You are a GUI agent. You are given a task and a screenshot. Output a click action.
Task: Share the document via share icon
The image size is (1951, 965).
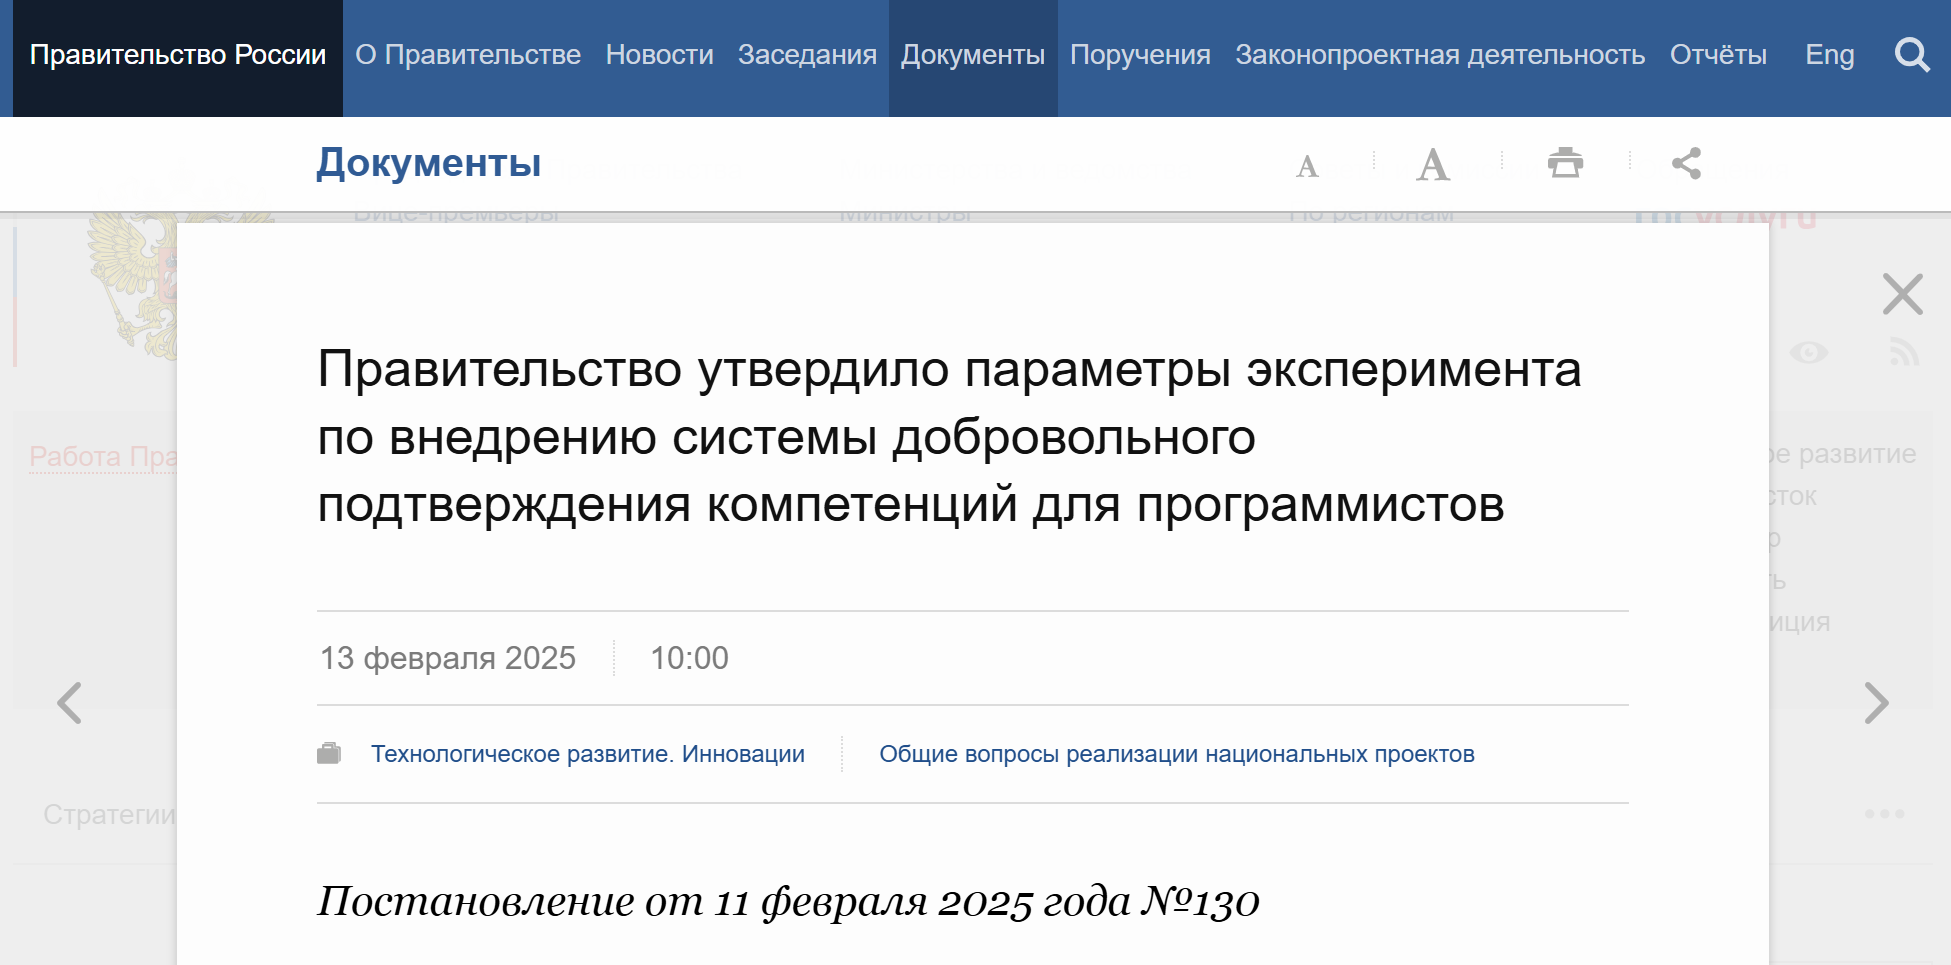(1686, 163)
